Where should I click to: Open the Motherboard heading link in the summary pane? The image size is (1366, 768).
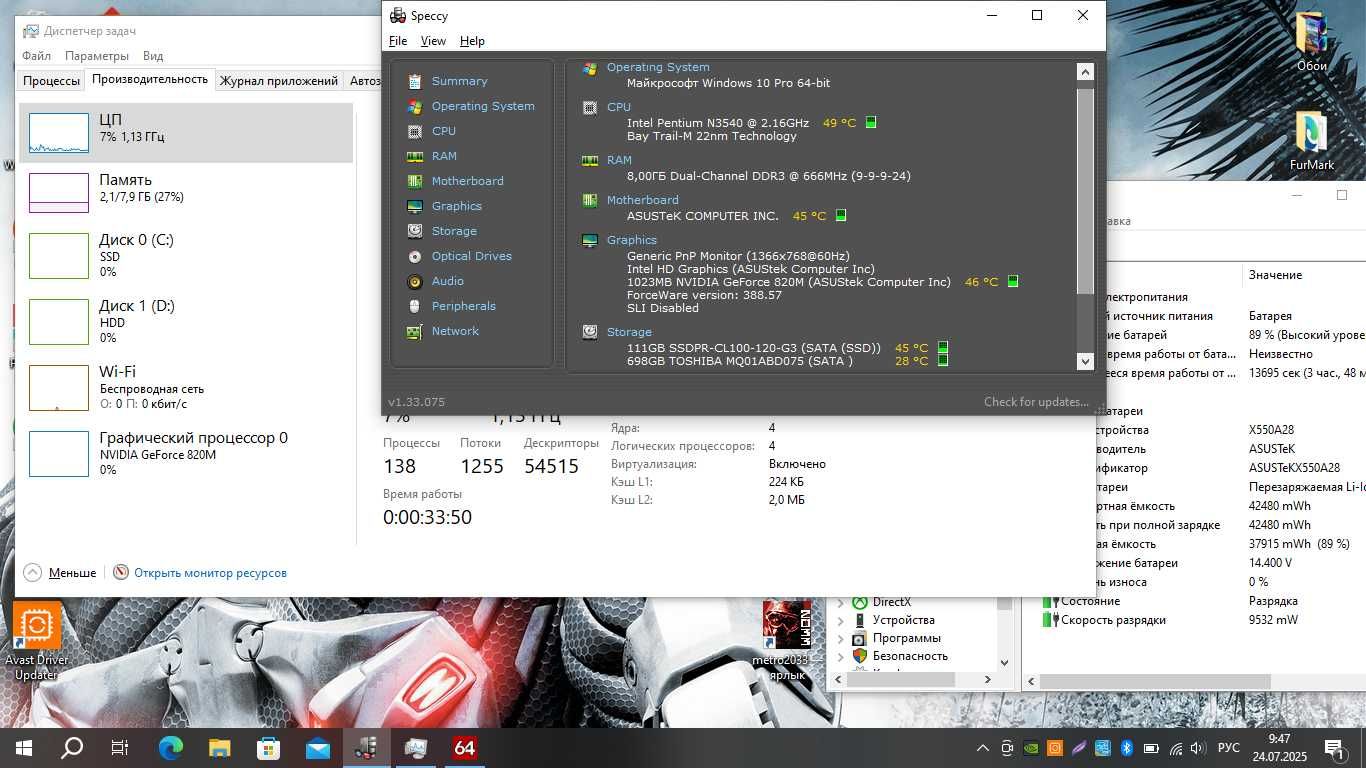[x=642, y=200]
